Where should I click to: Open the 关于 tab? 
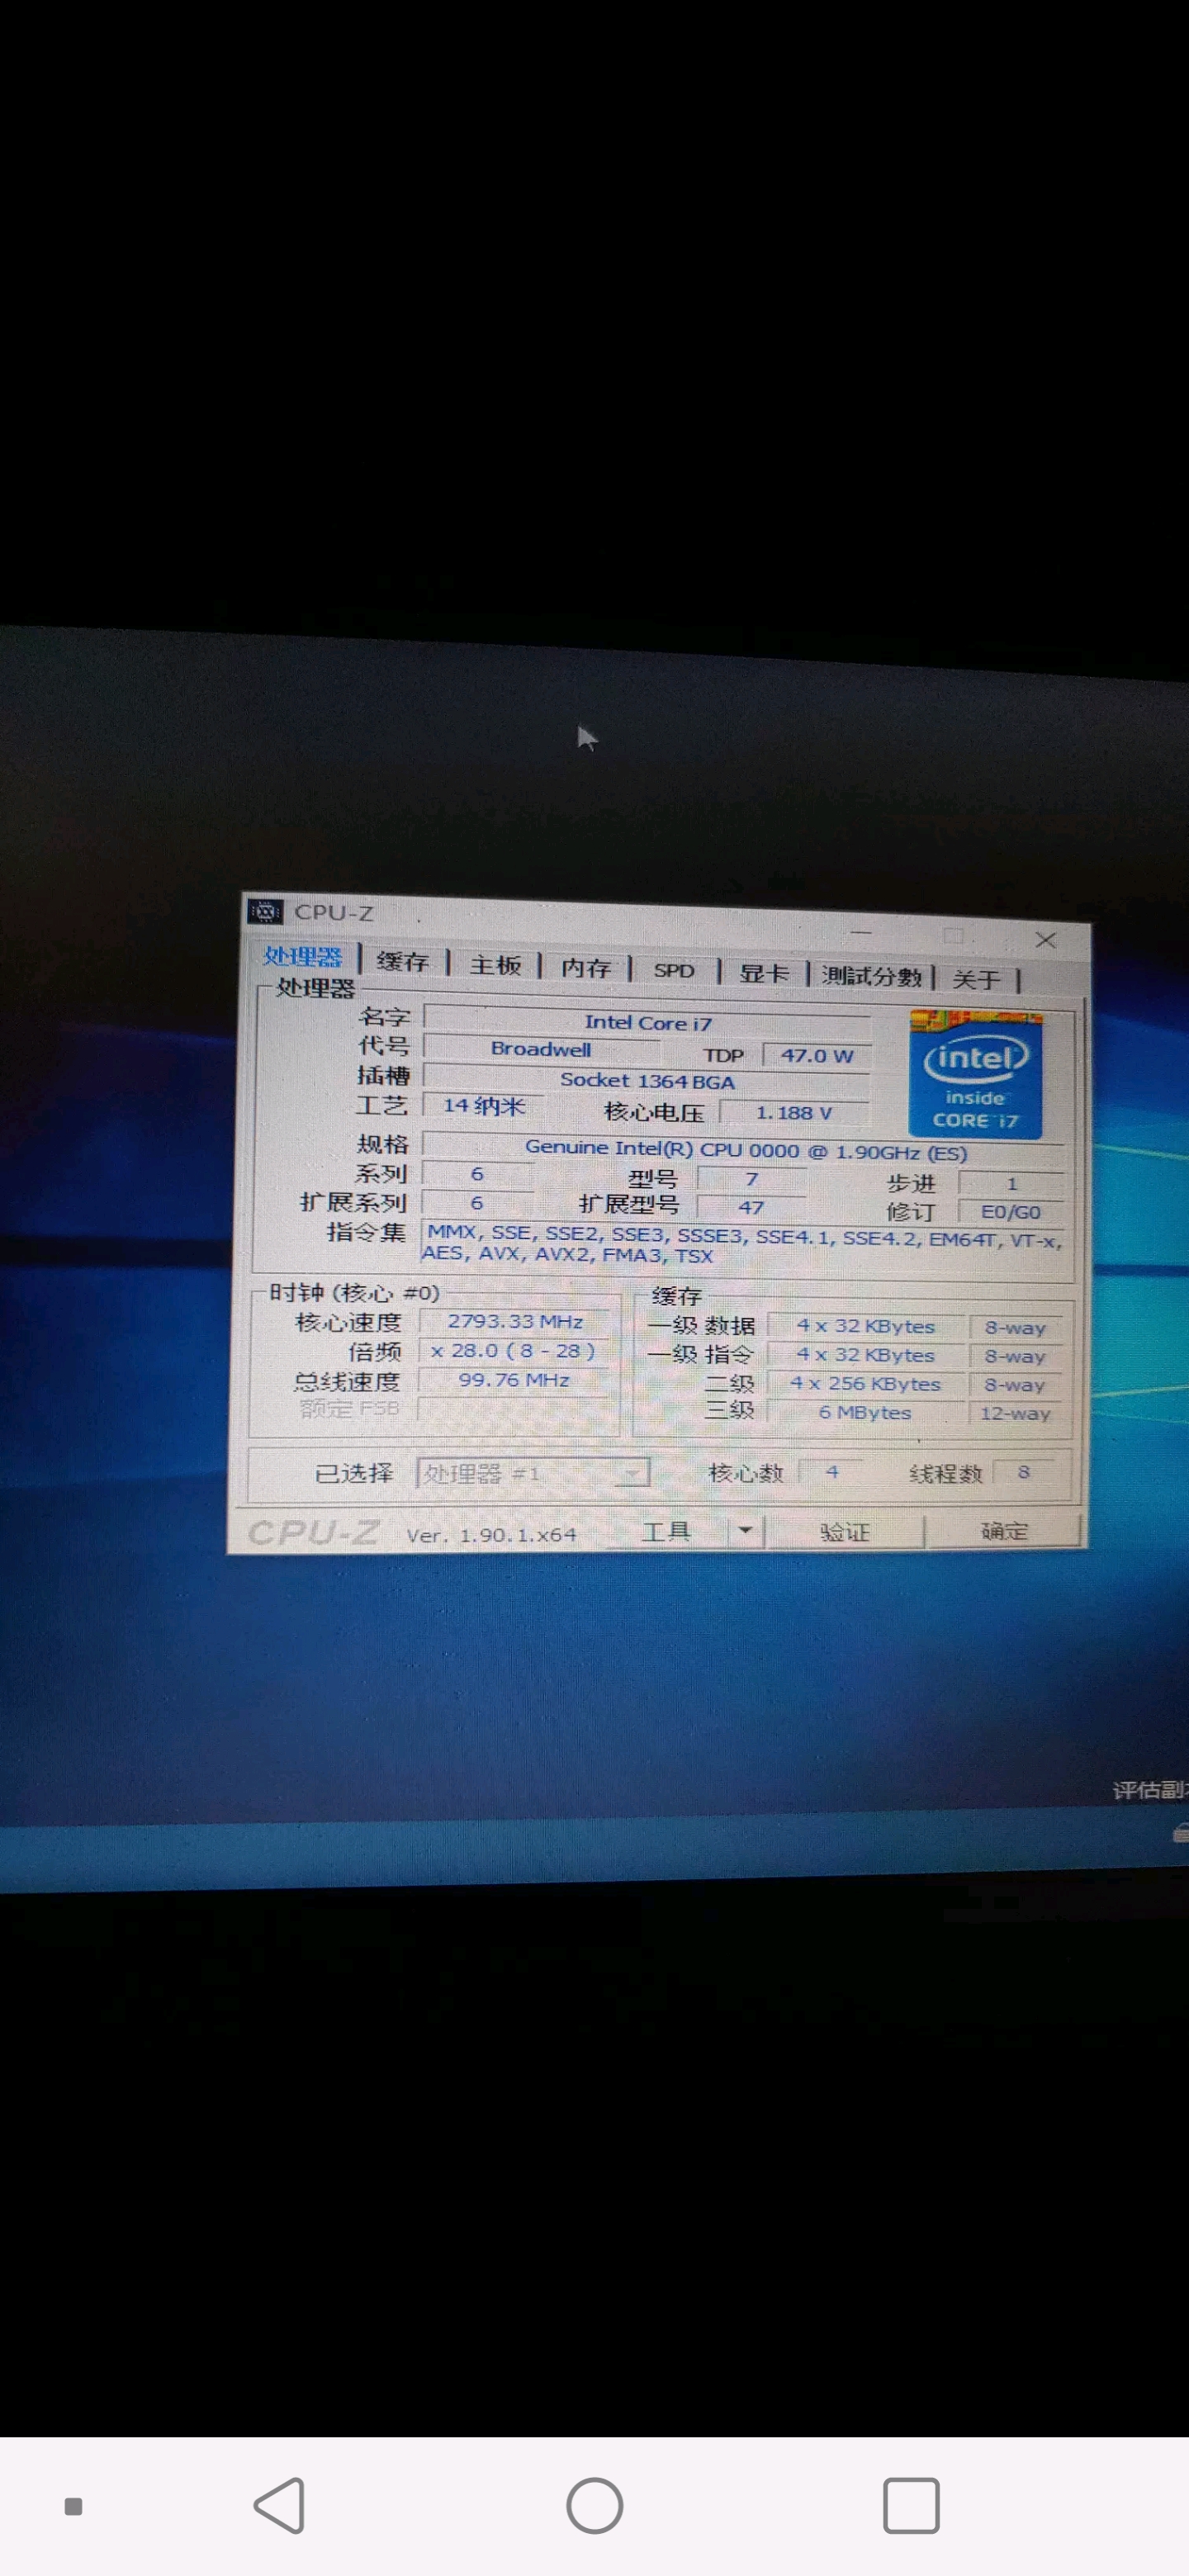[x=975, y=980]
